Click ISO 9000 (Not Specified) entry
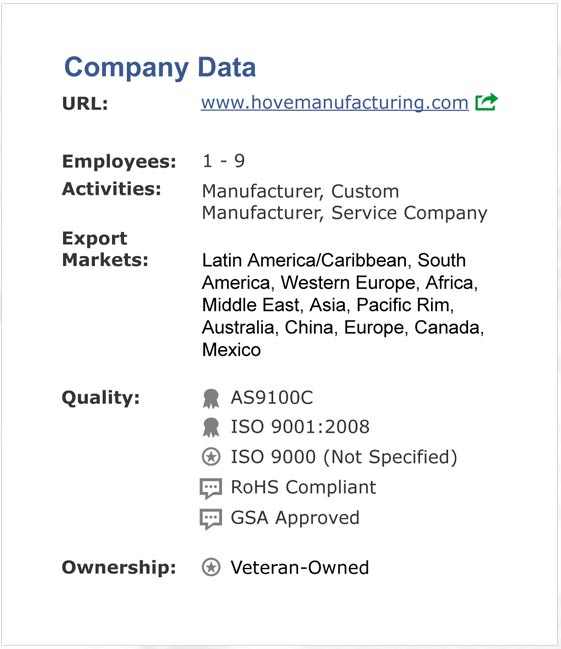This screenshot has height=649, width=561. [344, 457]
